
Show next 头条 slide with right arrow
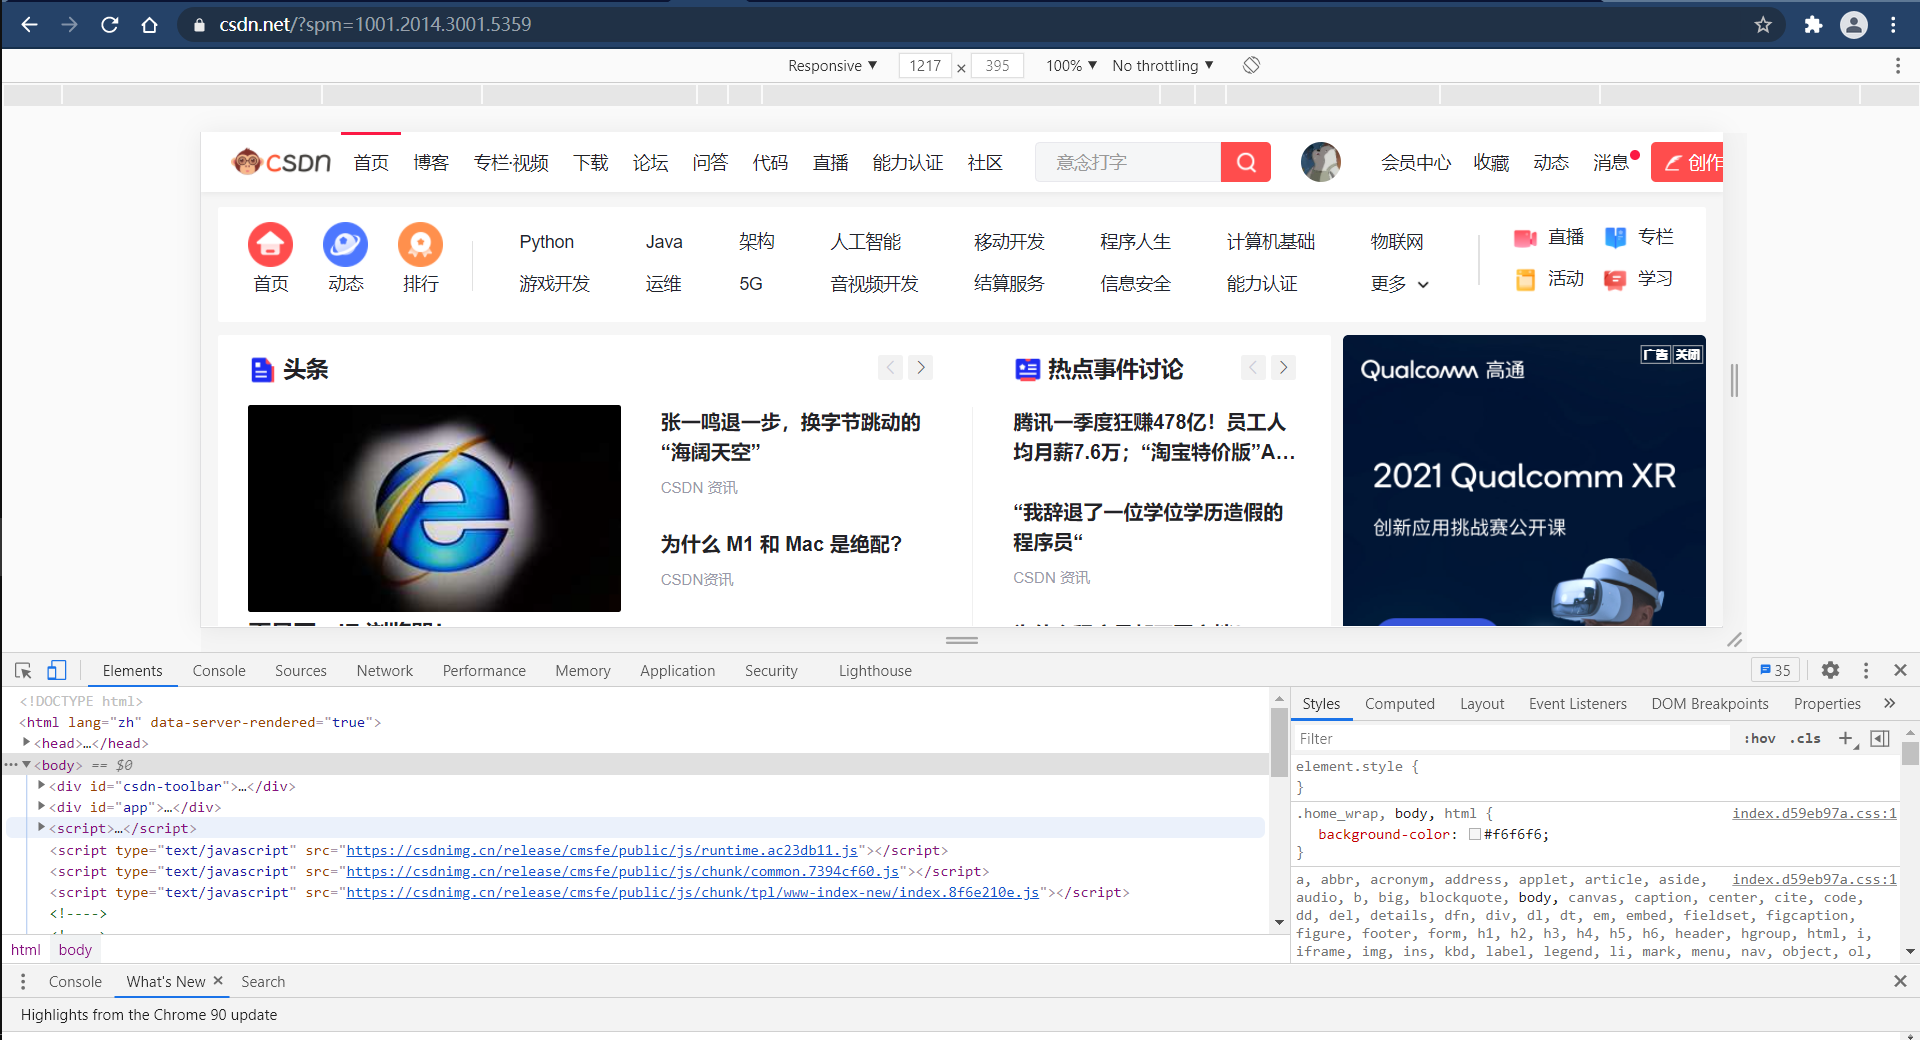pos(921,367)
